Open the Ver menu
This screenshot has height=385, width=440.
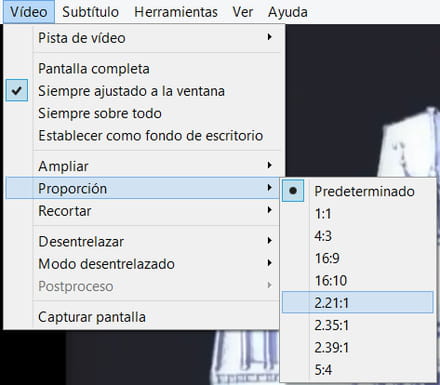[243, 12]
